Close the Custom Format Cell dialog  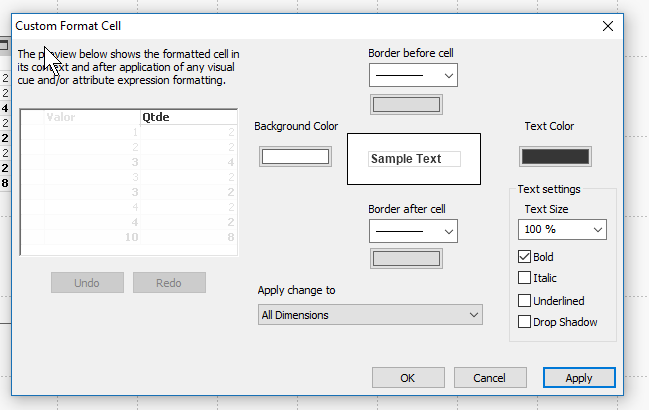(608, 24)
